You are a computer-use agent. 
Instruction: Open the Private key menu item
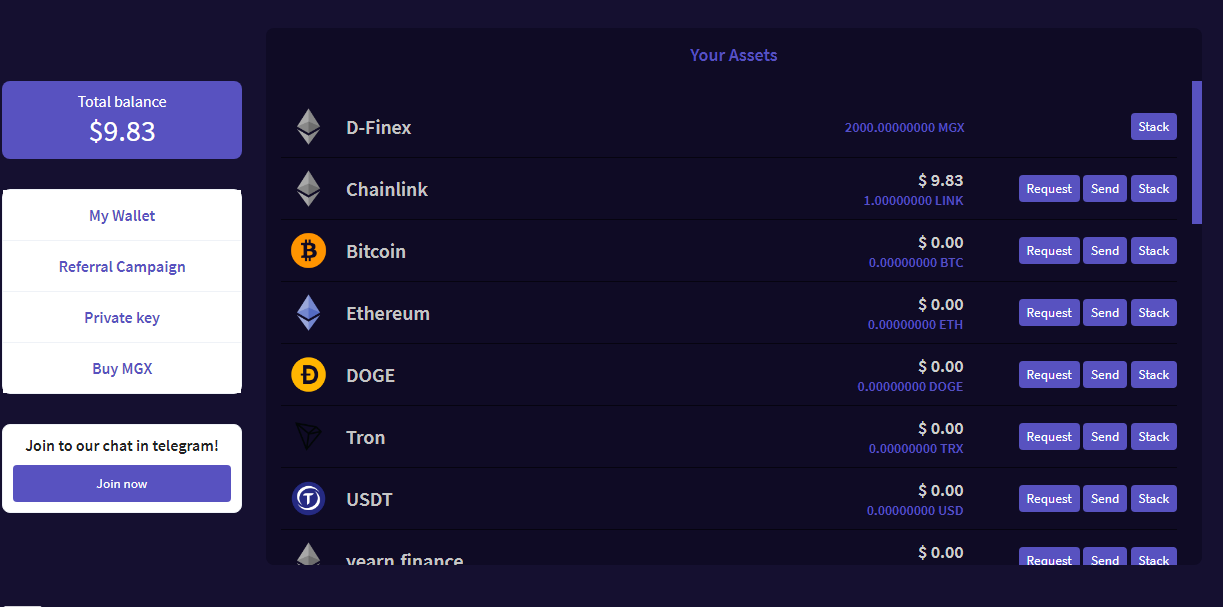click(x=122, y=318)
